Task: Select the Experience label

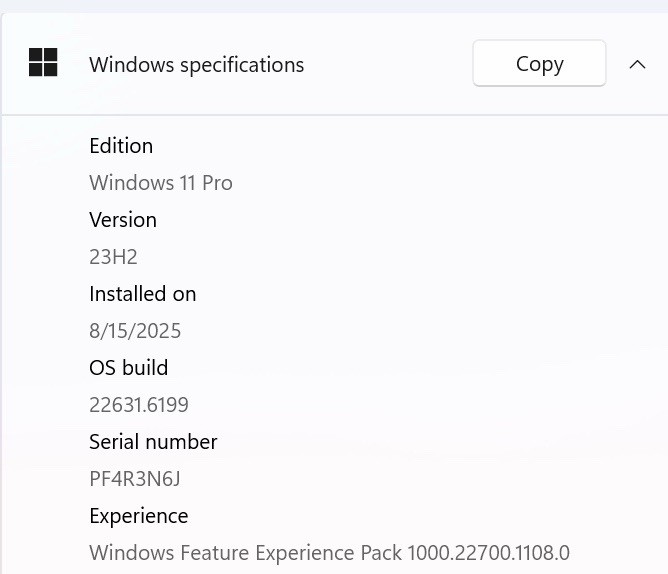Action: click(x=139, y=516)
